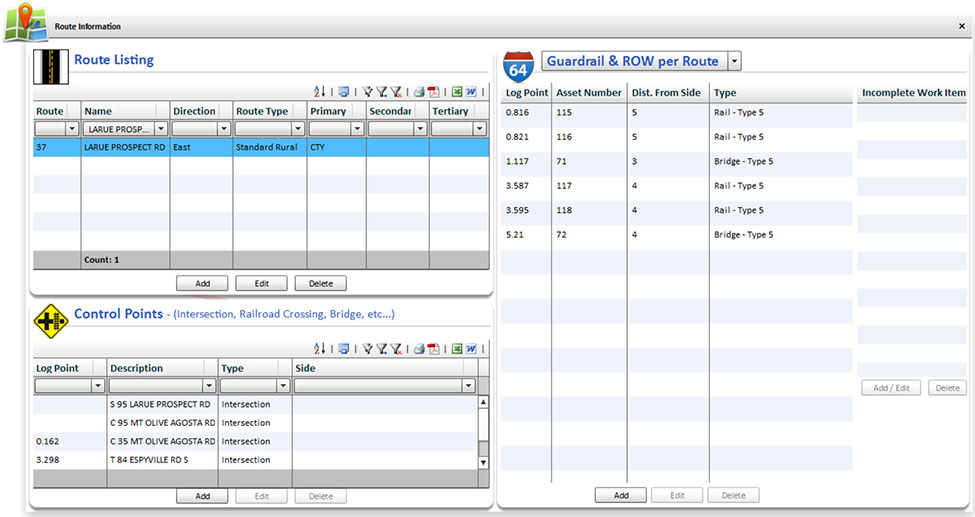Click the Add button under Route Listing
Viewport: 975px width, 517px height.
coord(202,284)
